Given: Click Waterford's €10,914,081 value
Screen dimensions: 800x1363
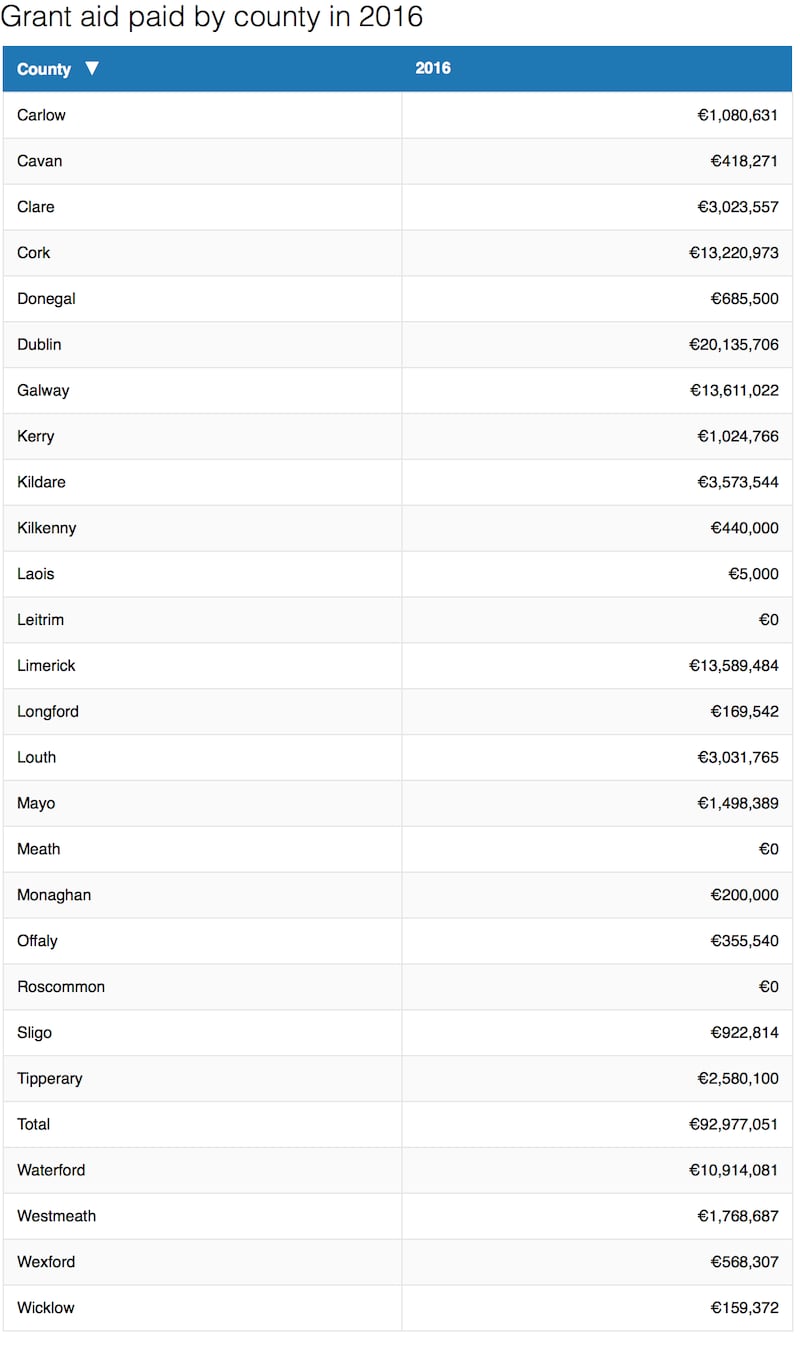Looking at the screenshot, I should tap(733, 1171).
